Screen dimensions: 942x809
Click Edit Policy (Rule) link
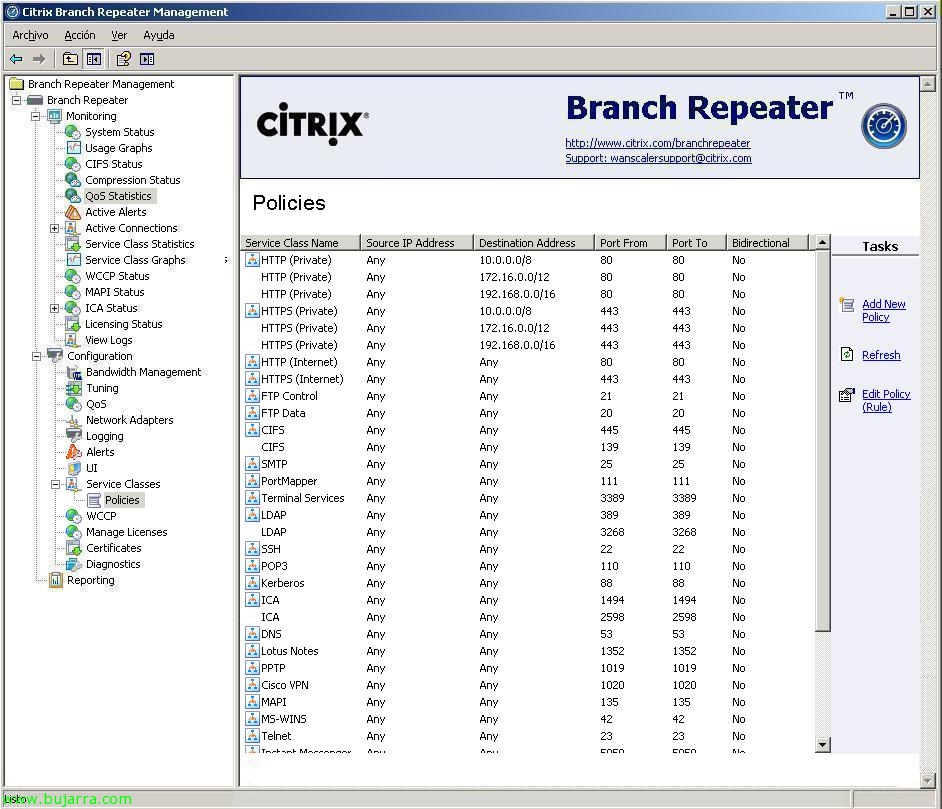[886, 401]
